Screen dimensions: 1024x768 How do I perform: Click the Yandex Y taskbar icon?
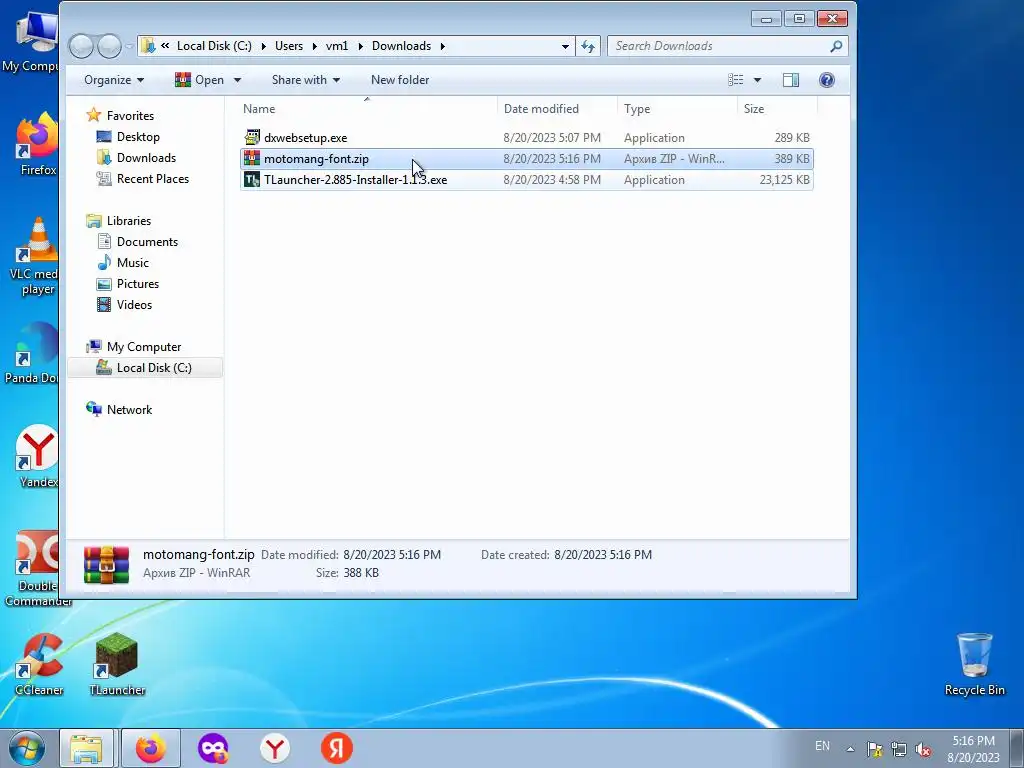coord(275,748)
